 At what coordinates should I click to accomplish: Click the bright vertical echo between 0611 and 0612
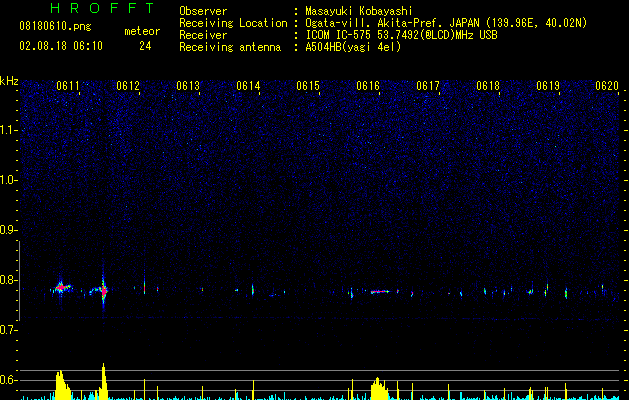pyautogui.click(x=103, y=290)
